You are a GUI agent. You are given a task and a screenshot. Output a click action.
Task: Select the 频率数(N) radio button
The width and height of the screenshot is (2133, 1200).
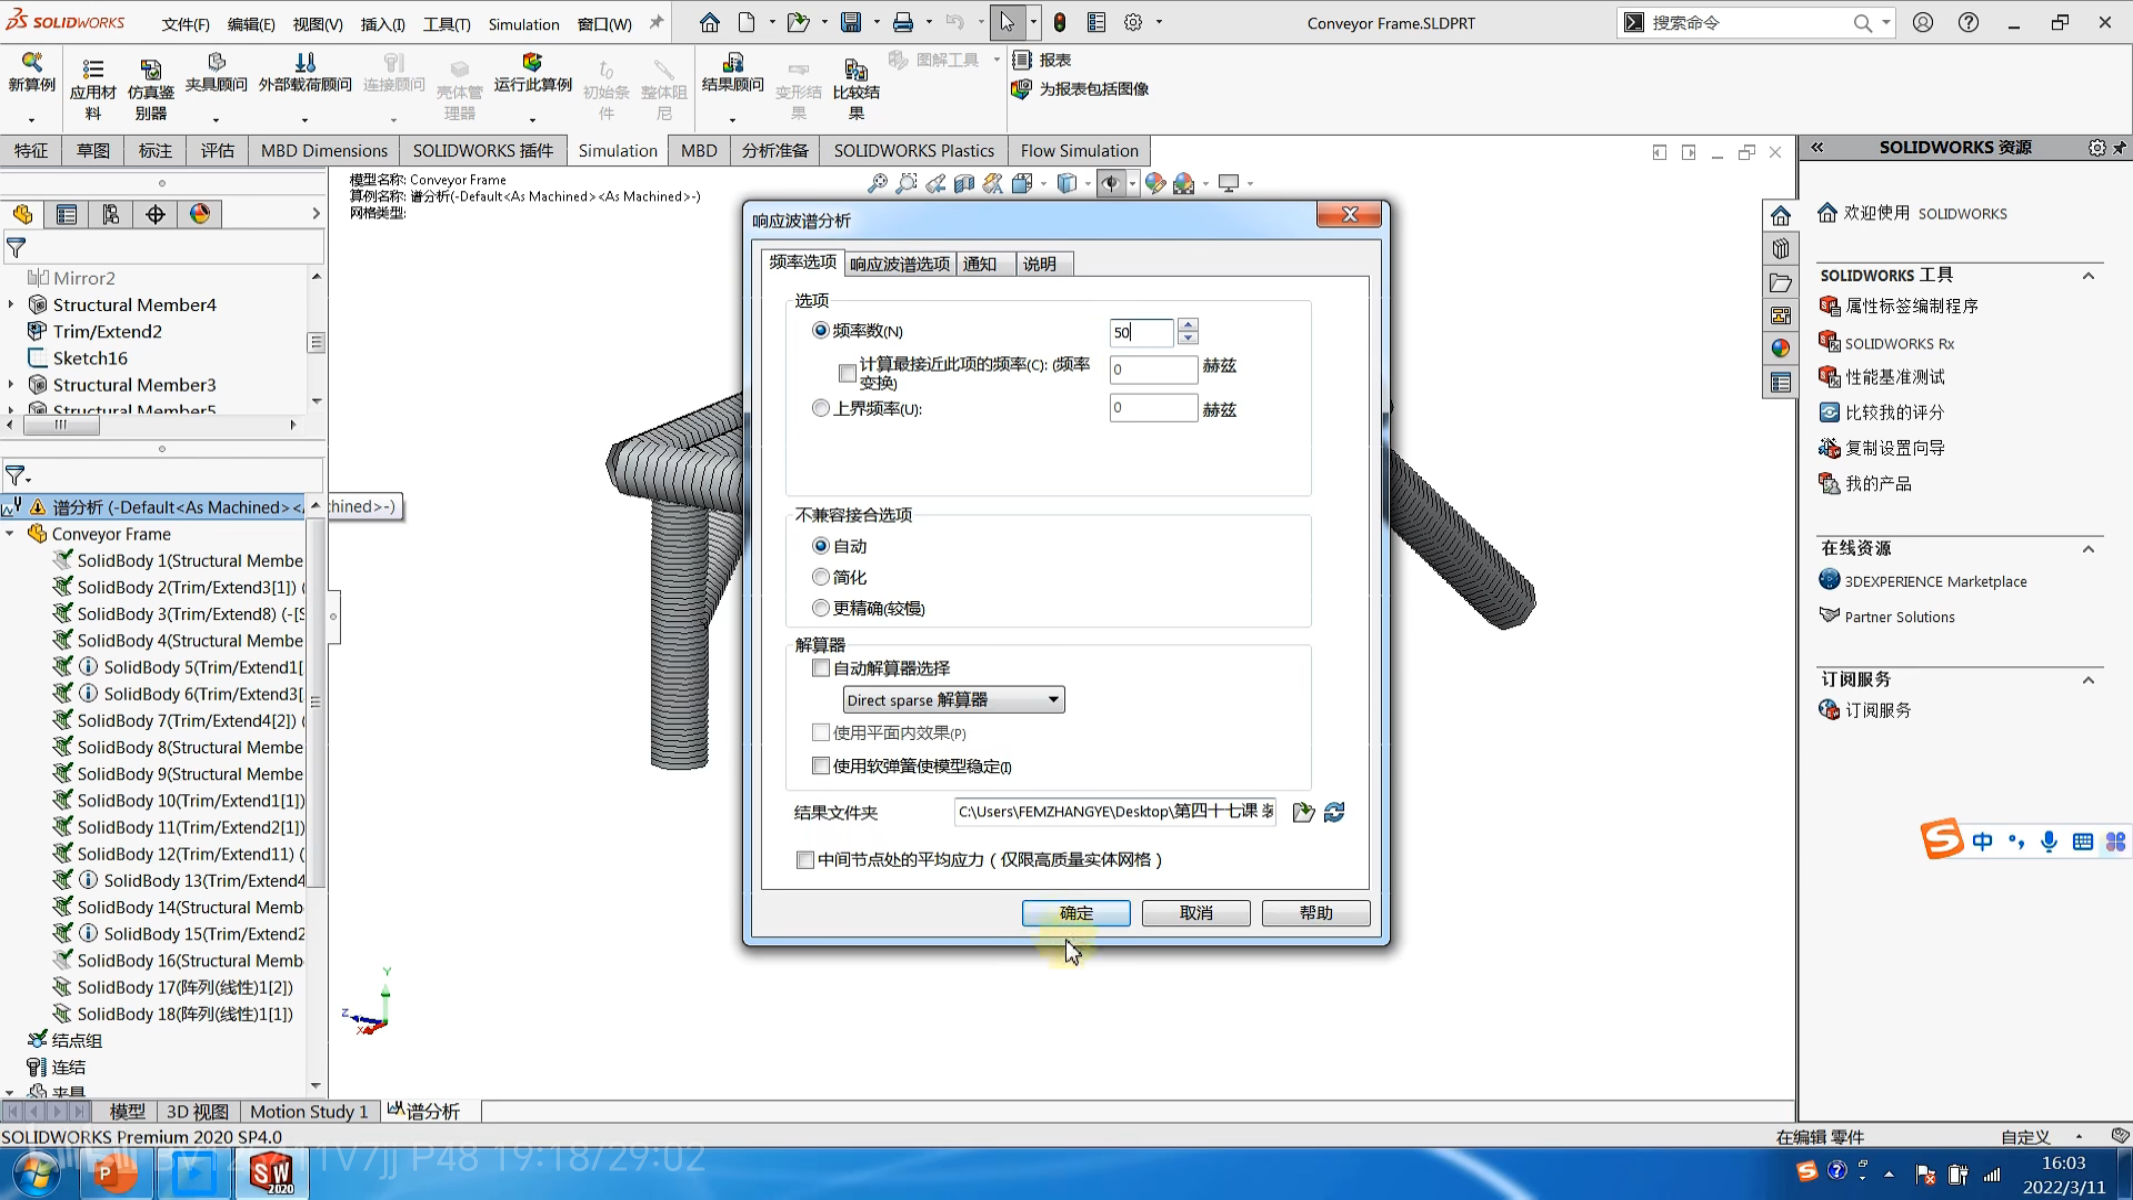click(x=821, y=330)
